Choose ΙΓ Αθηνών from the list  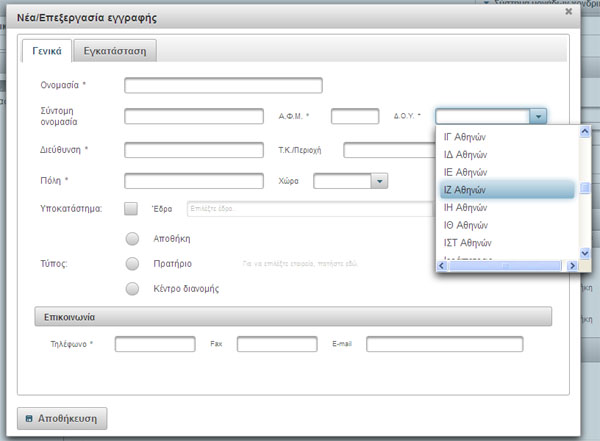click(507, 137)
